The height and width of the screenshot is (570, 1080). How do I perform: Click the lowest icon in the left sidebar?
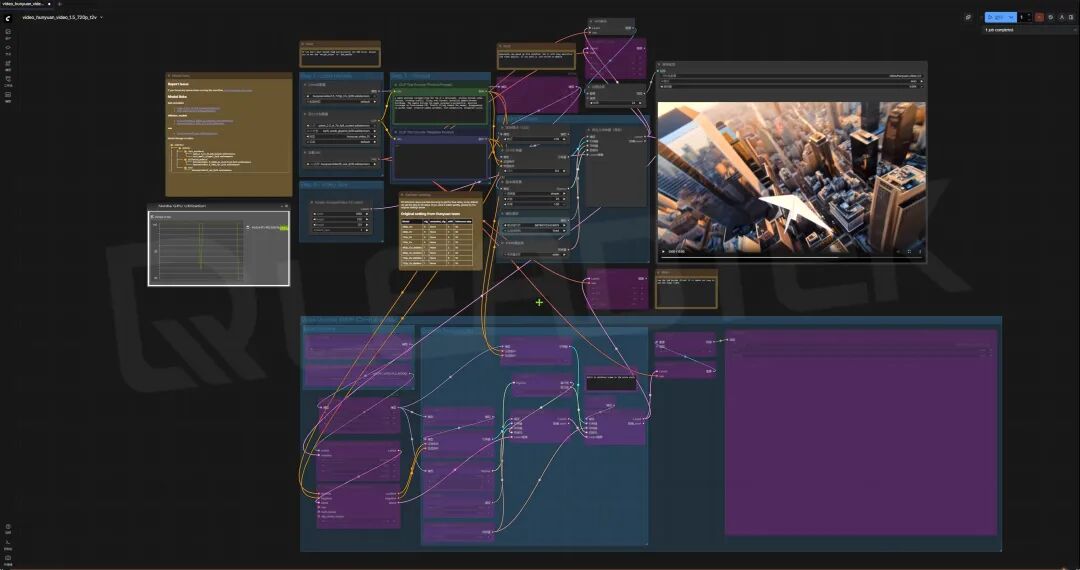click(x=8, y=558)
